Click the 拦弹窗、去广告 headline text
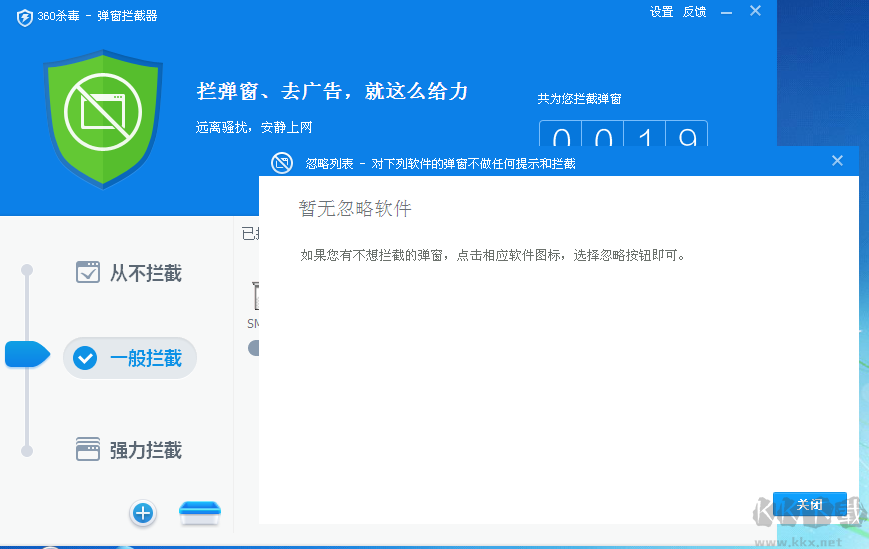The image size is (869, 549). click(x=333, y=91)
